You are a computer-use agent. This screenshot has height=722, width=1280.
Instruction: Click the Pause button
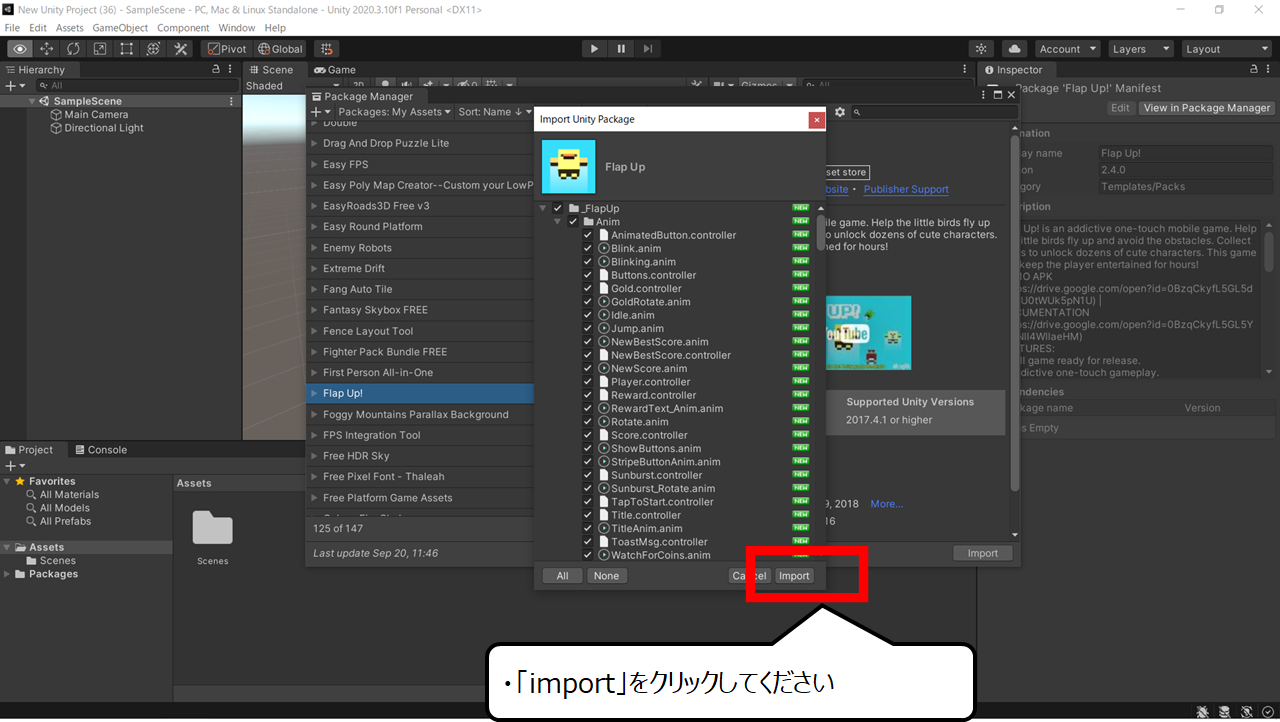tap(621, 49)
